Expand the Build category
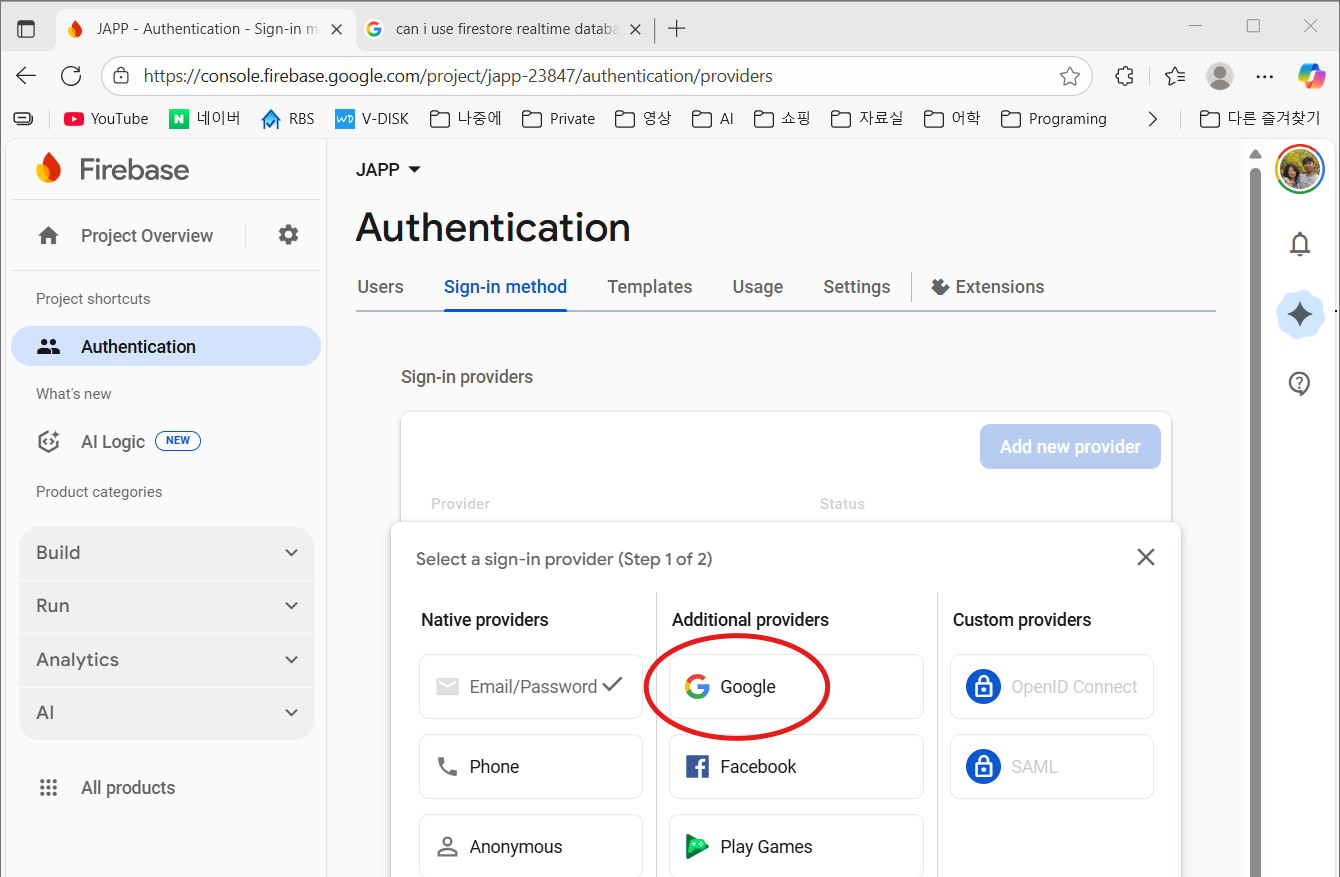 coord(166,553)
